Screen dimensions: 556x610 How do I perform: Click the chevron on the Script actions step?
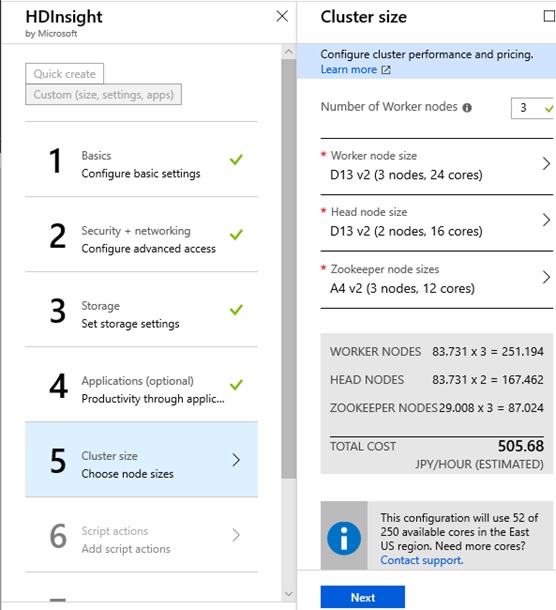236,535
